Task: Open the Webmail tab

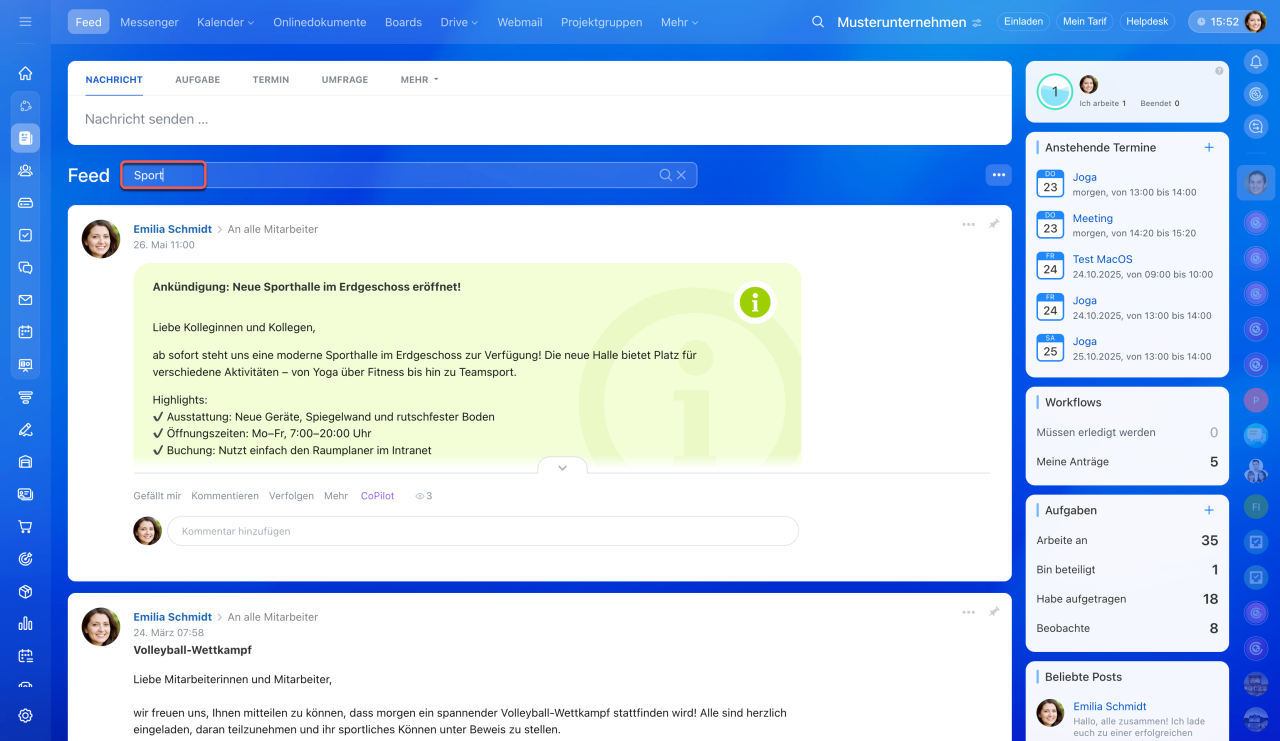Action: (520, 22)
